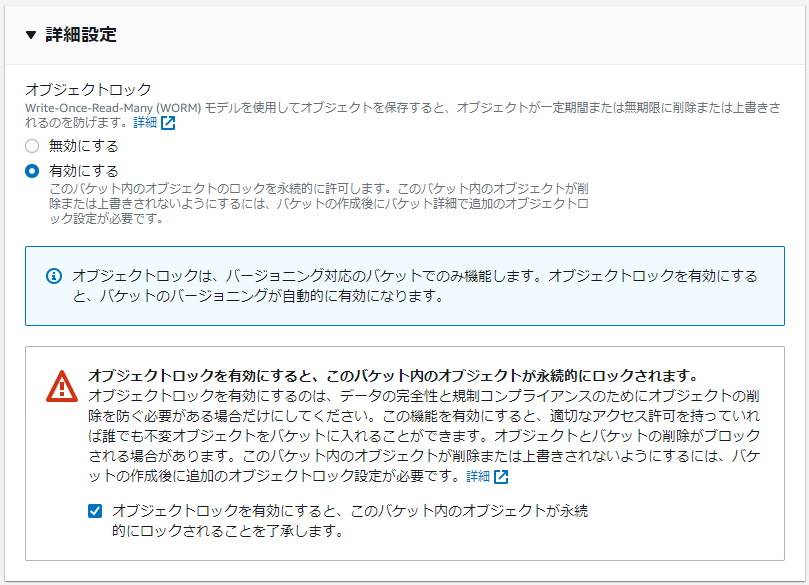Click the external link icon after the WORM description
The width and height of the screenshot is (809, 585).
pyautogui.click(x=168, y=123)
